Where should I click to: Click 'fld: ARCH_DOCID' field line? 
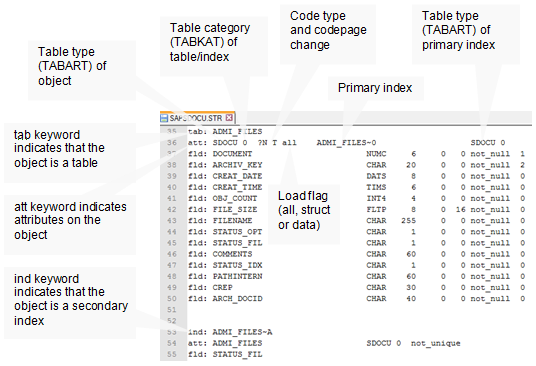coord(225,299)
